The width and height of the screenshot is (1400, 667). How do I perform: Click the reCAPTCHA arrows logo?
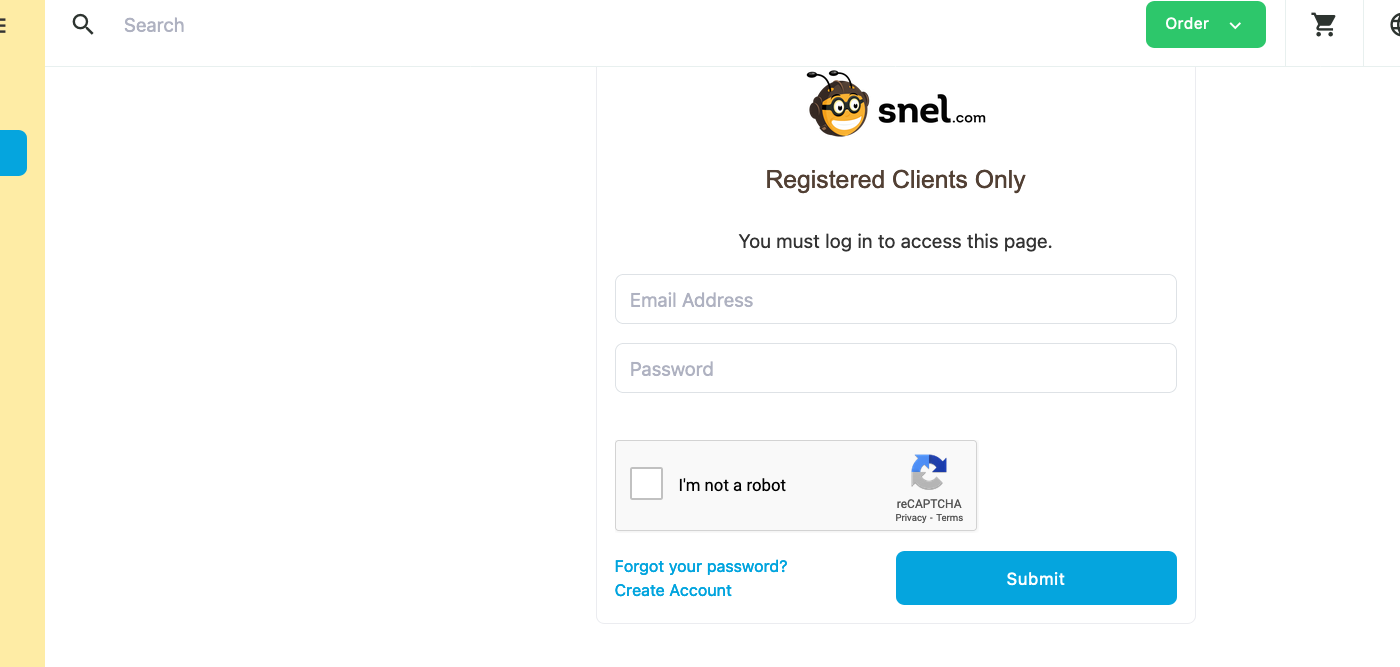[x=929, y=472]
